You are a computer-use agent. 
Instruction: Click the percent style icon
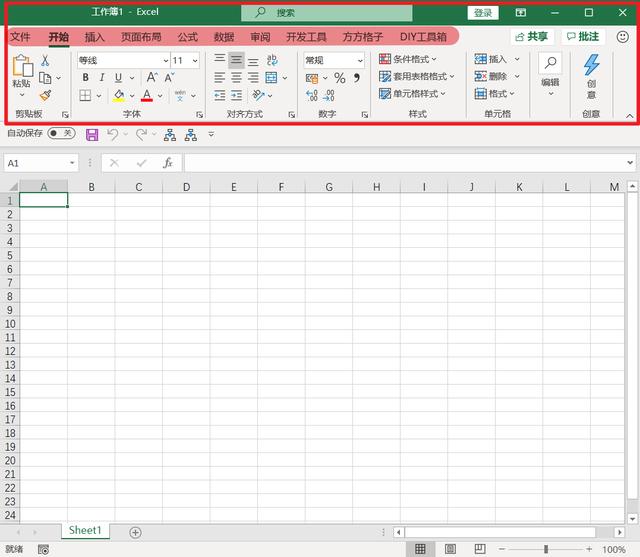[339, 78]
